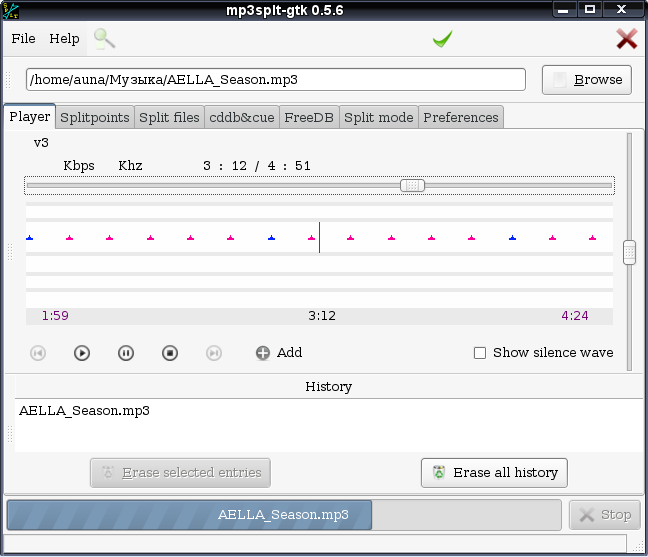Click the song progress slider handle

pos(412,186)
